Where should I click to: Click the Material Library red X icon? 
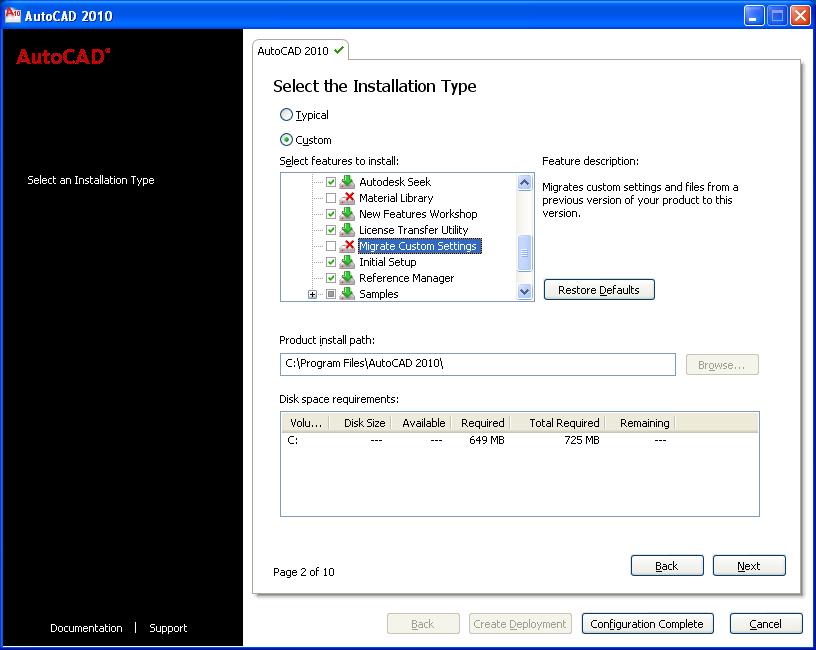pyautogui.click(x=347, y=198)
